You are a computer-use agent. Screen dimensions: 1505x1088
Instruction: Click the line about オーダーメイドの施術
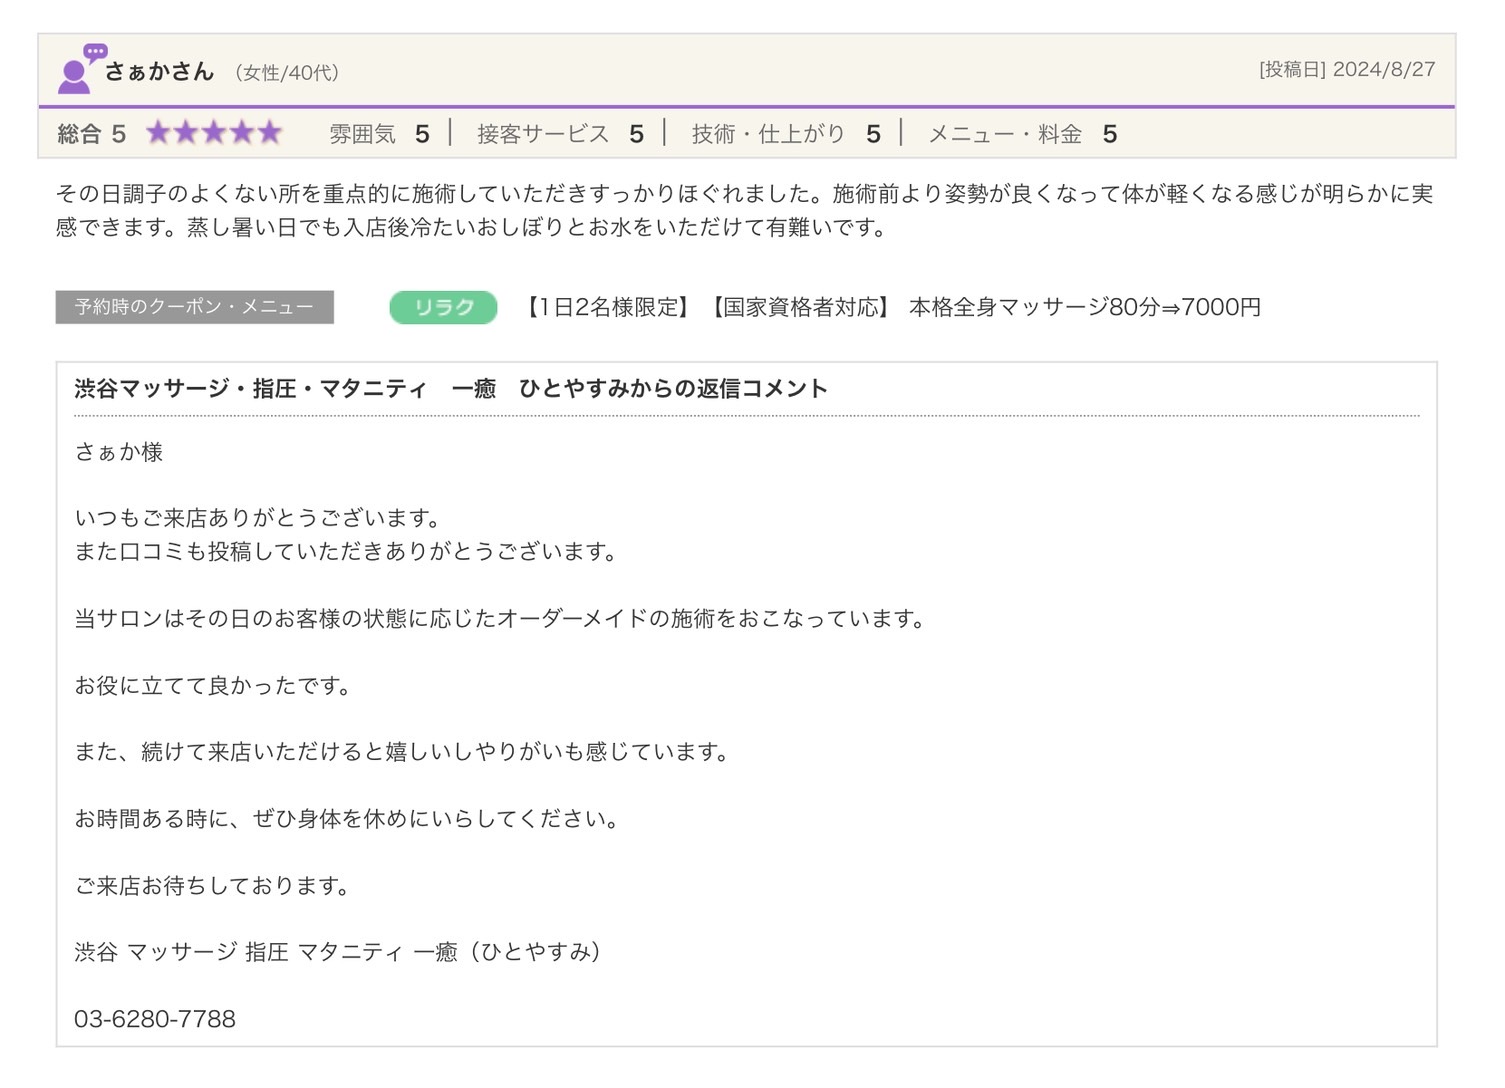[x=501, y=618]
